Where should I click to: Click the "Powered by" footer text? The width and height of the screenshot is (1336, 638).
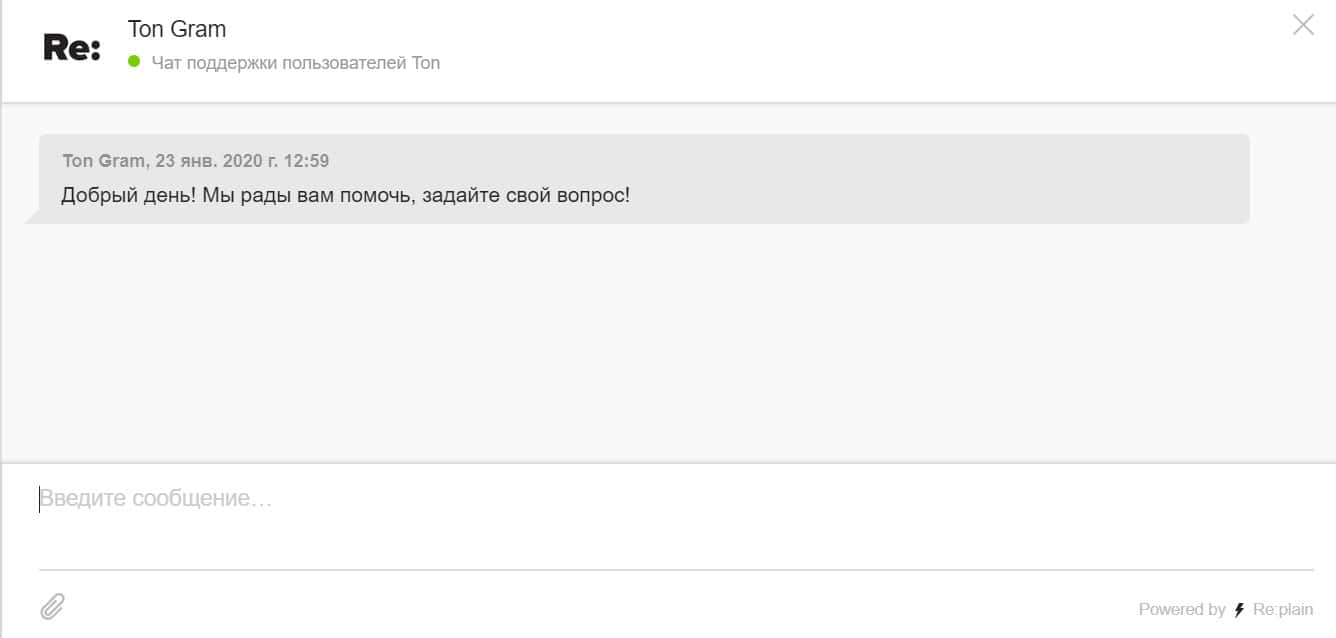tap(1181, 610)
